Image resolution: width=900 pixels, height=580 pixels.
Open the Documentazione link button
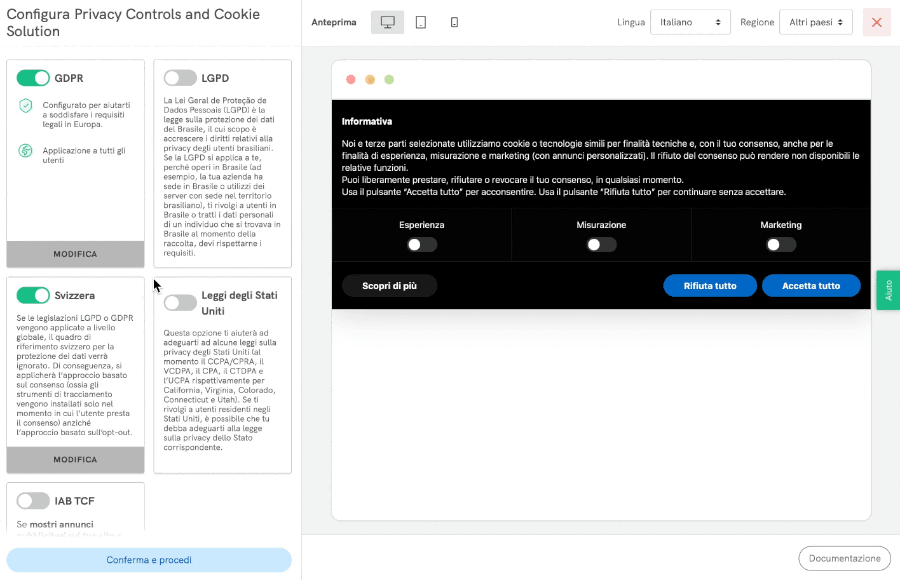point(844,558)
